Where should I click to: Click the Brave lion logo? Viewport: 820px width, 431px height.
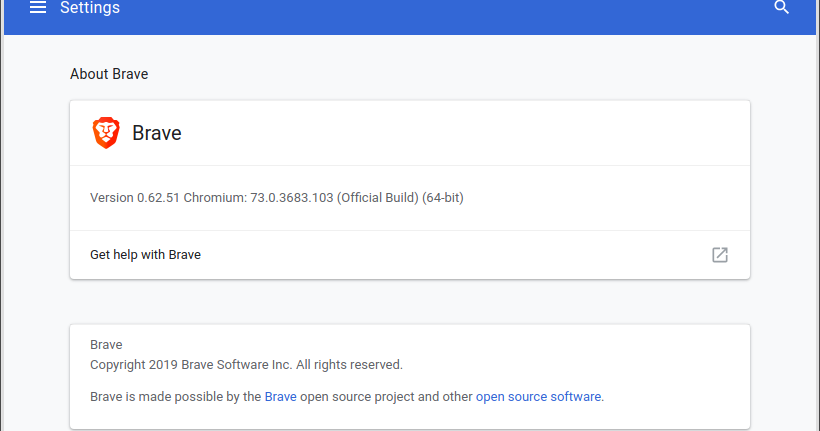pyautogui.click(x=106, y=133)
